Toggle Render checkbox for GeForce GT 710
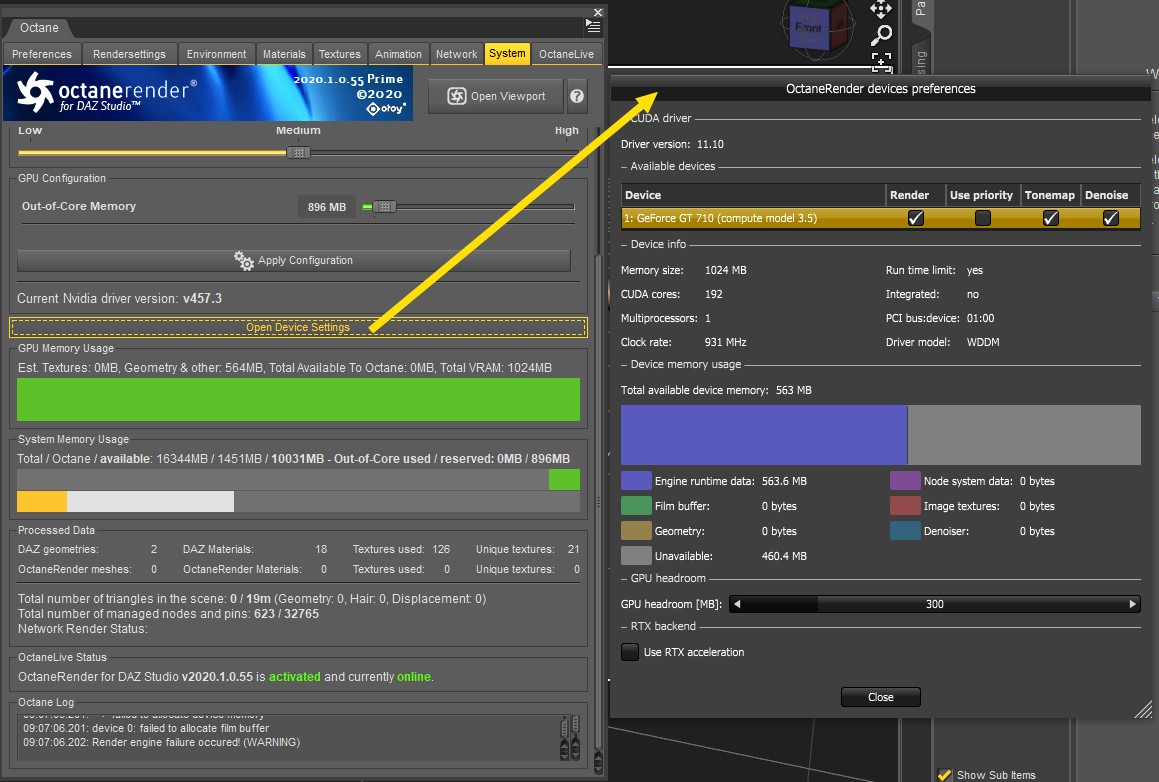The image size is (1159, 782). click(x=916, y=218)
